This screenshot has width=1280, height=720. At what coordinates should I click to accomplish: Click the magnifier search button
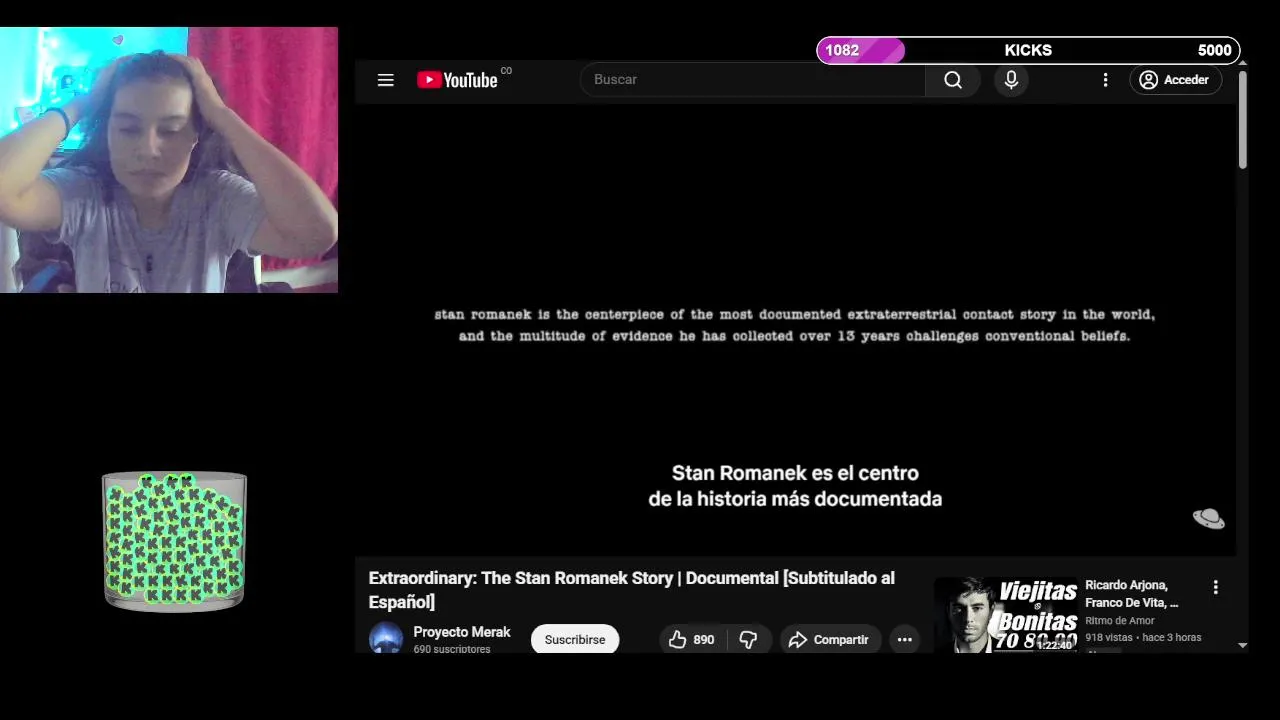click(953, 80)
